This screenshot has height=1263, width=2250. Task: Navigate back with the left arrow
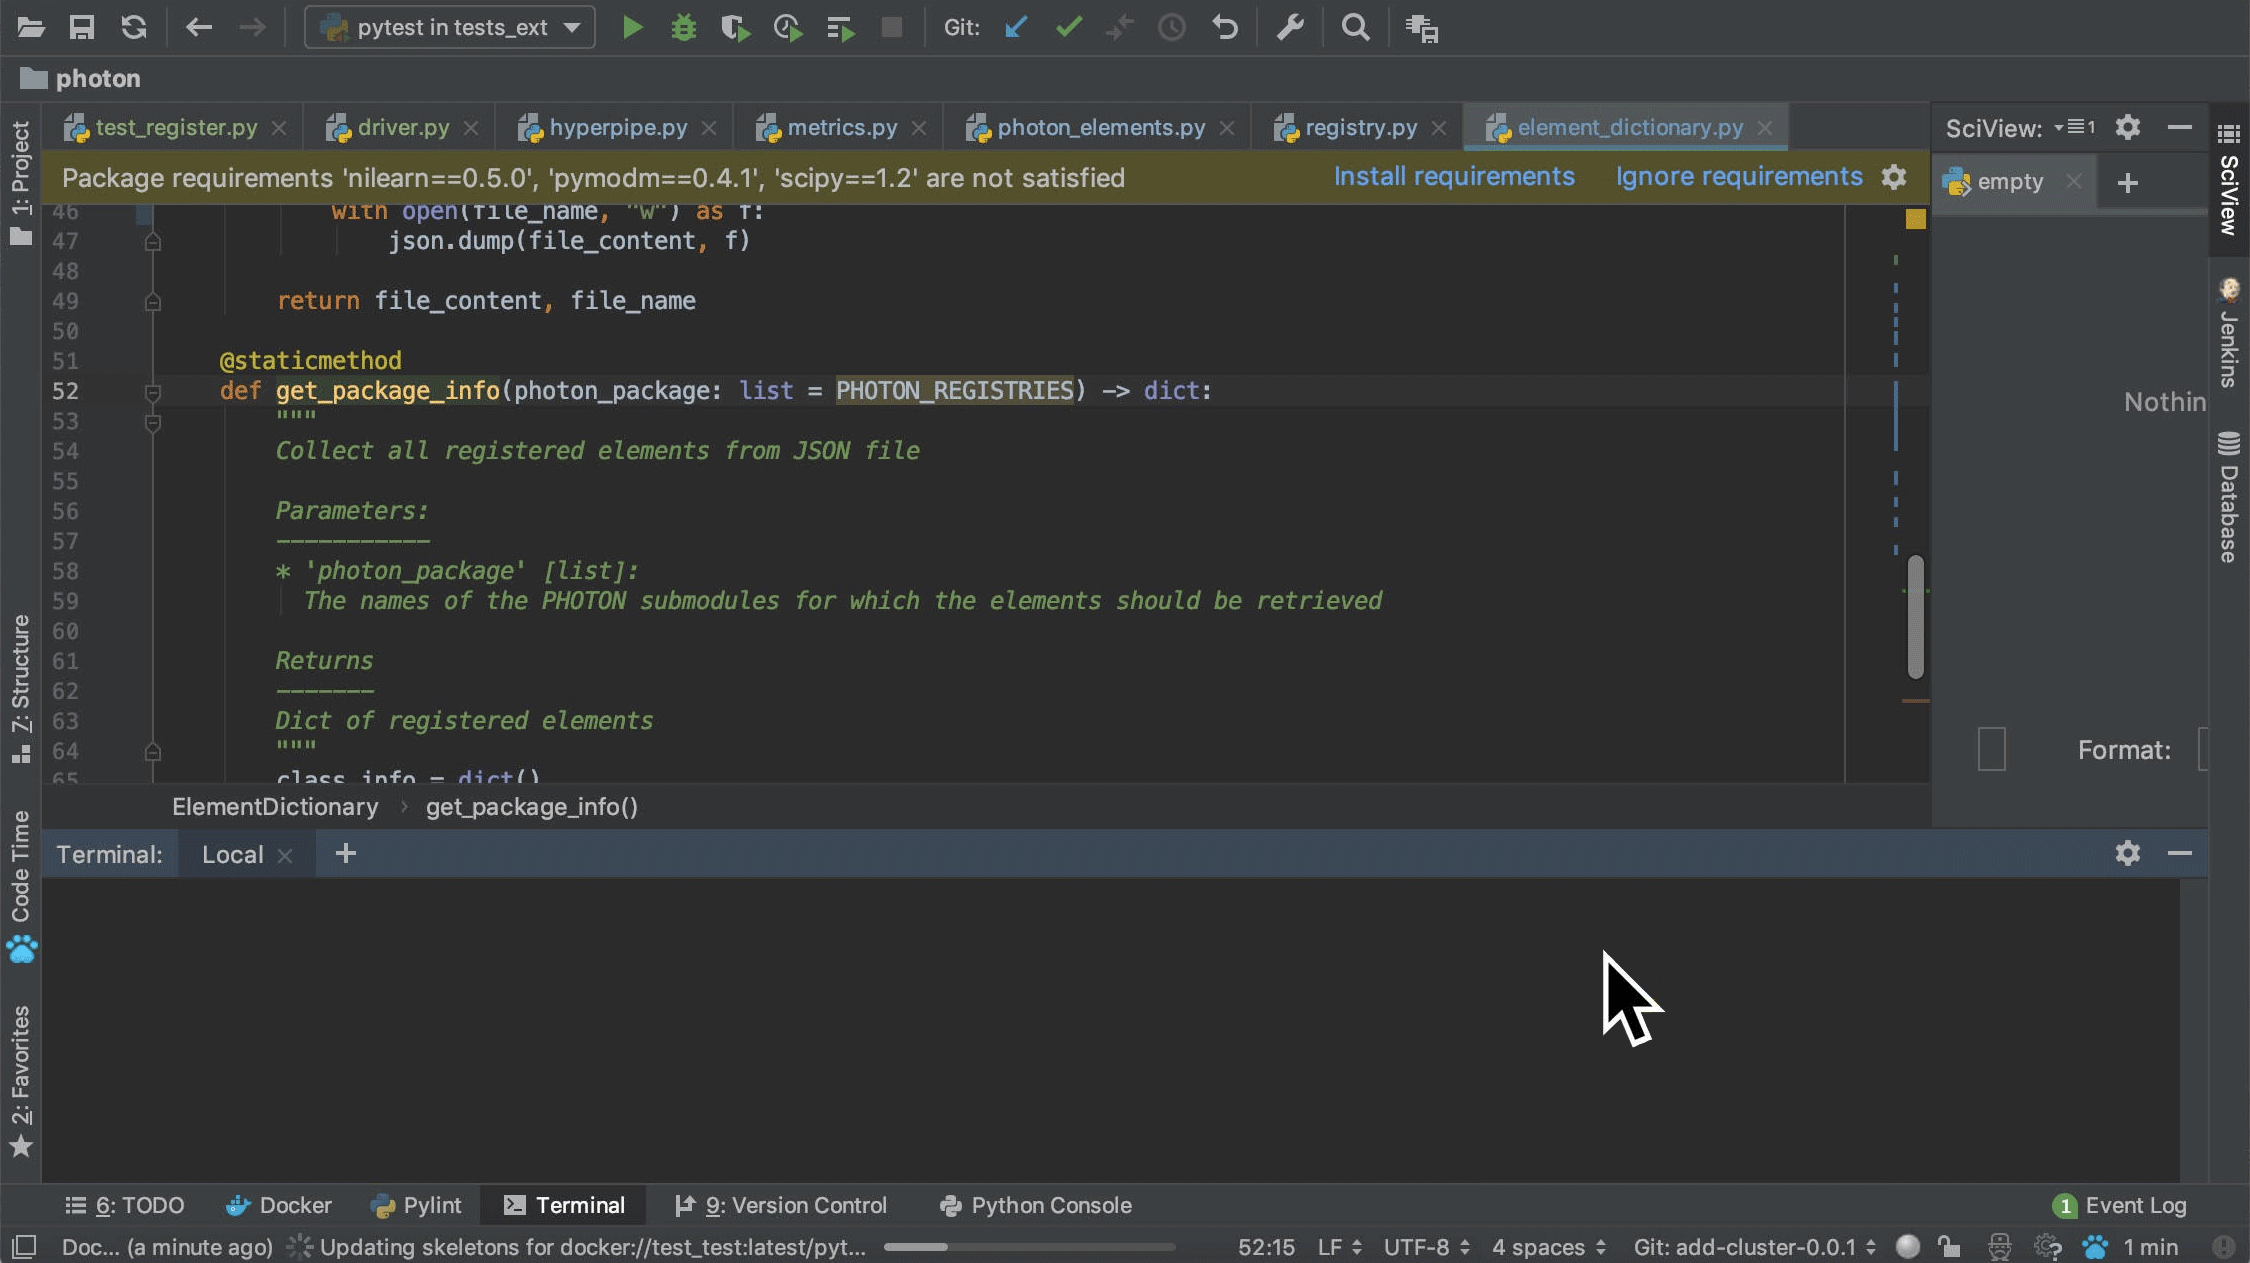click(199, 27)
